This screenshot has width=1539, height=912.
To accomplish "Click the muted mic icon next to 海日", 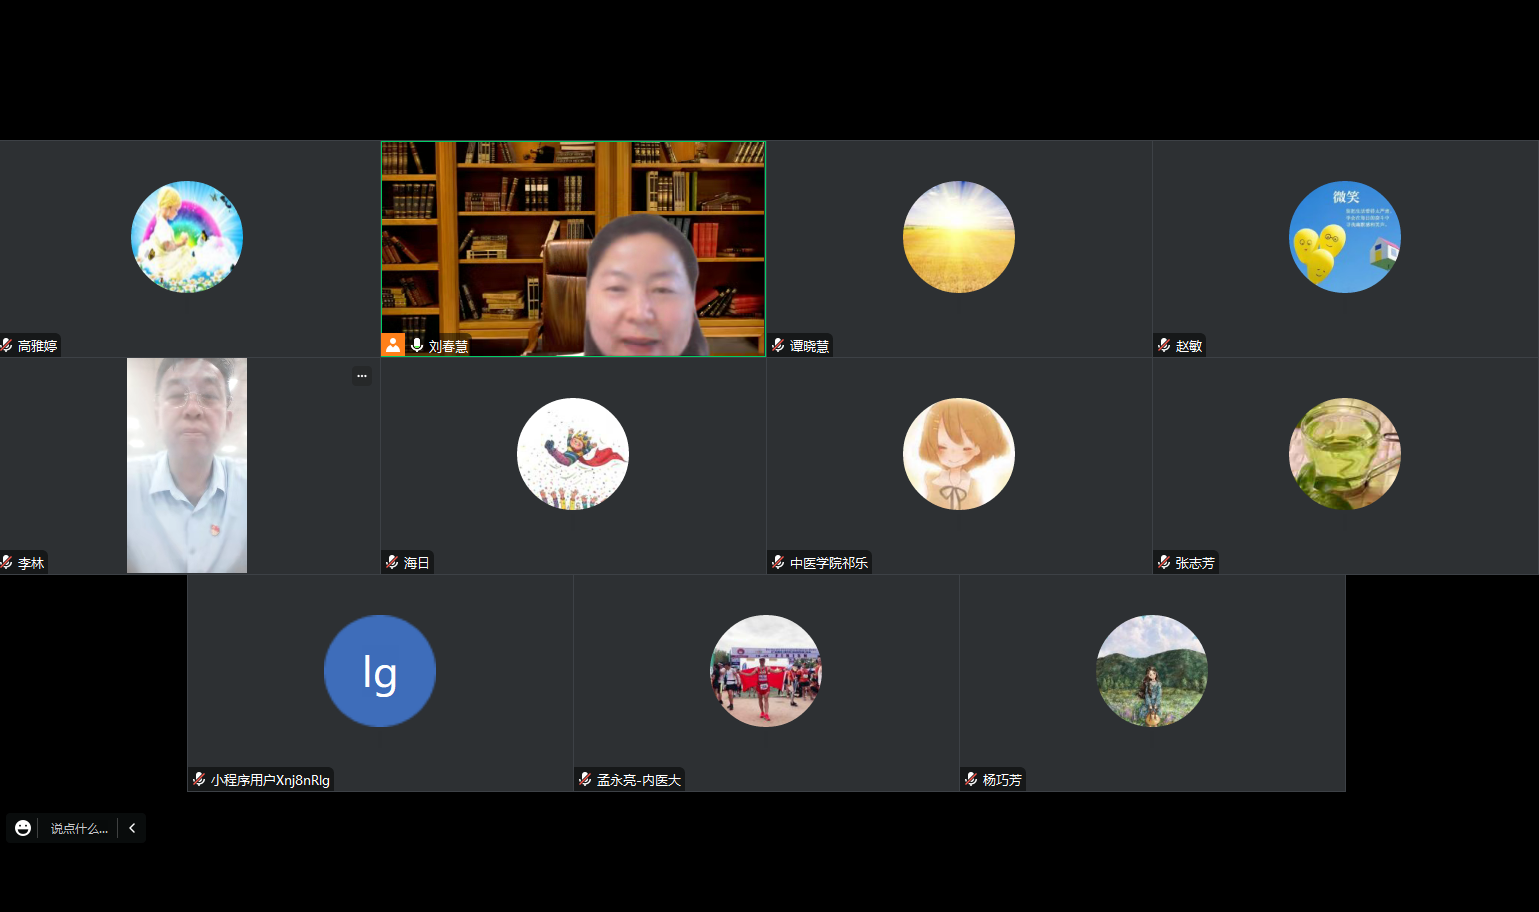I will pos(392,562).
